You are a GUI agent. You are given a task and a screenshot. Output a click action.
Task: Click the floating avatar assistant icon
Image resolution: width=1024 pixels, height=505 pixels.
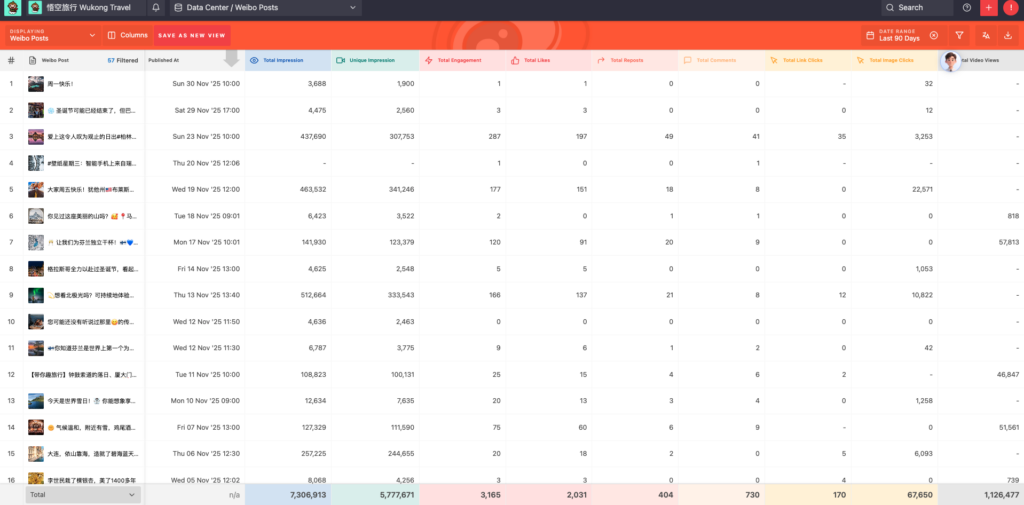point(950,61)
